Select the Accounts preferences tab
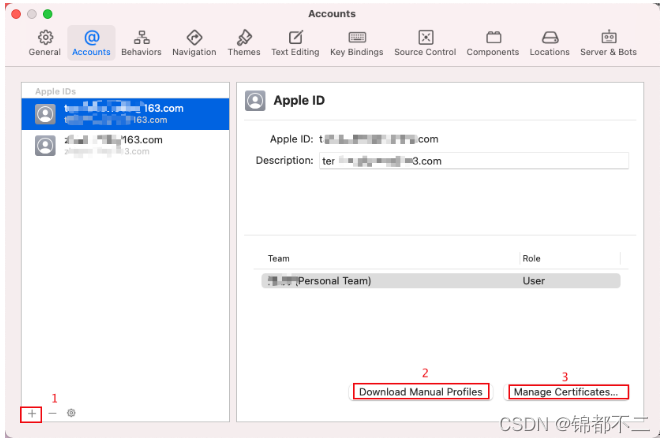 (x=91, y=42)
